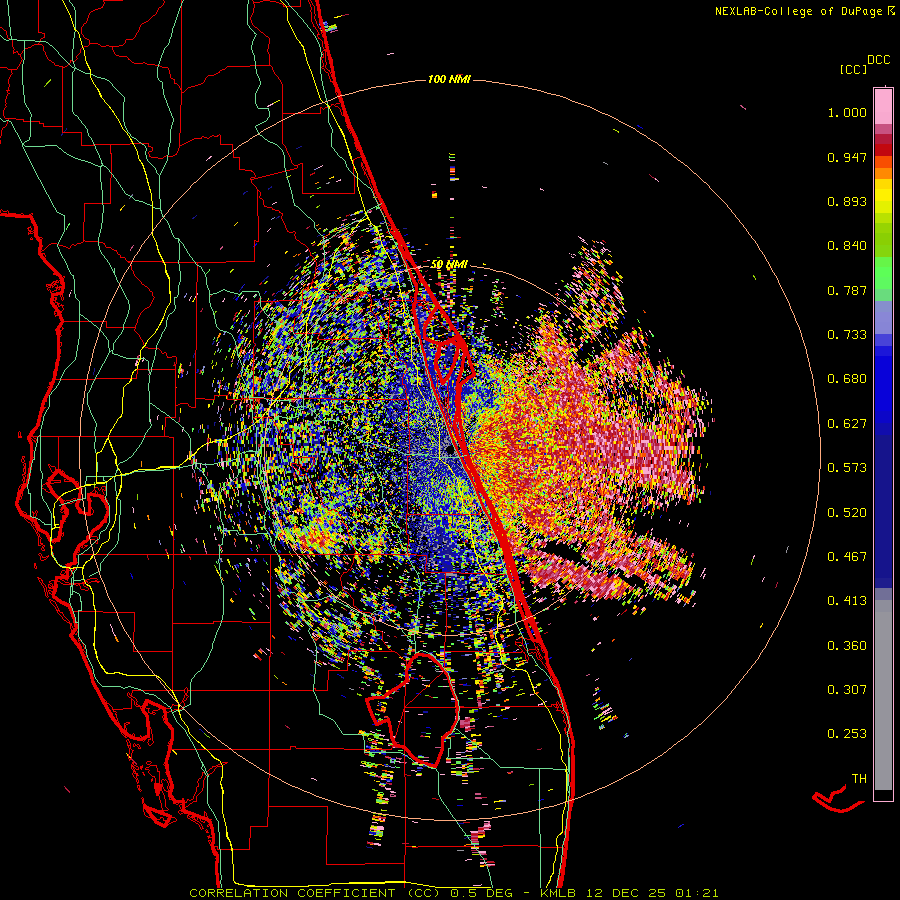Click the 01:21 timestamp
This screenshot has height=900, width=900.
(x=696, y=893)
